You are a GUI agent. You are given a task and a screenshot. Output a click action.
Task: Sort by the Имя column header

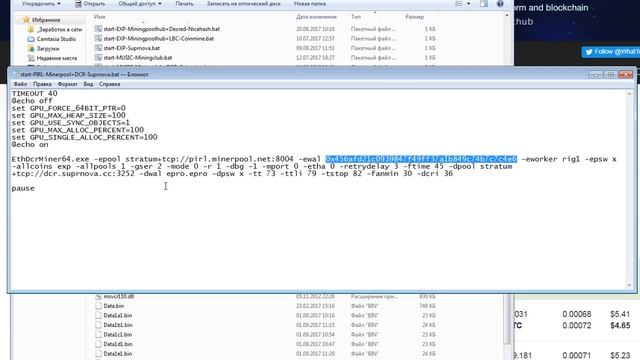[x=100, y=17]
